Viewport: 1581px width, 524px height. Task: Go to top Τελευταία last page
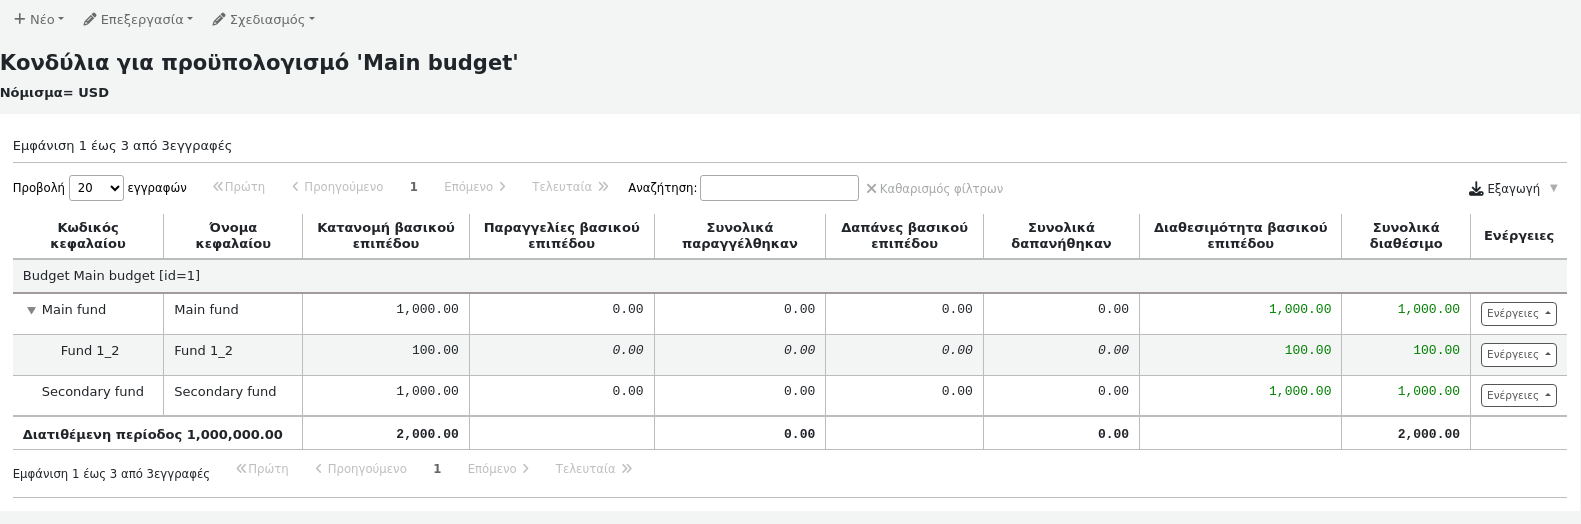[570, 187]
